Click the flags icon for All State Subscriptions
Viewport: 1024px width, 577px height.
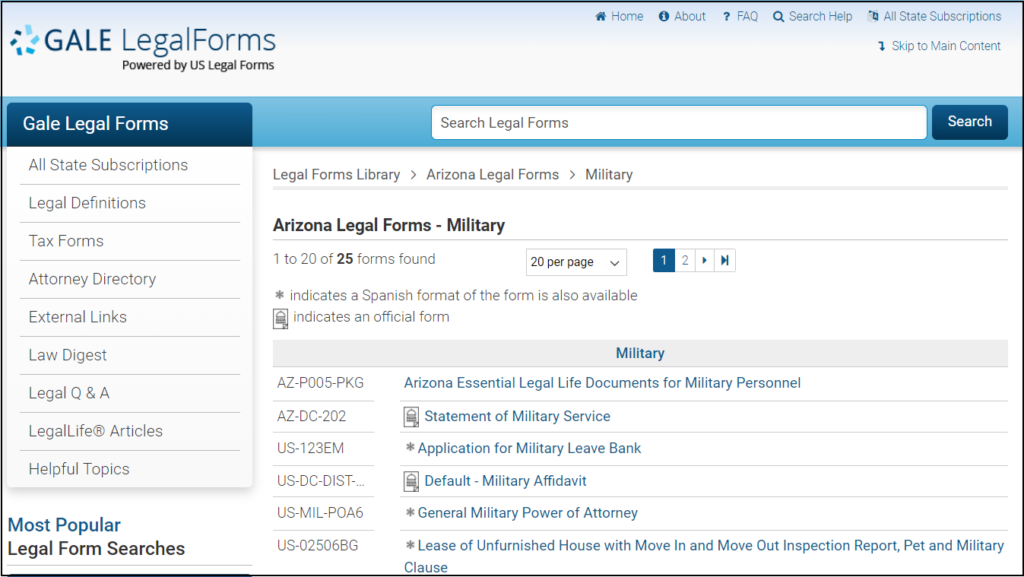point(873,16)
